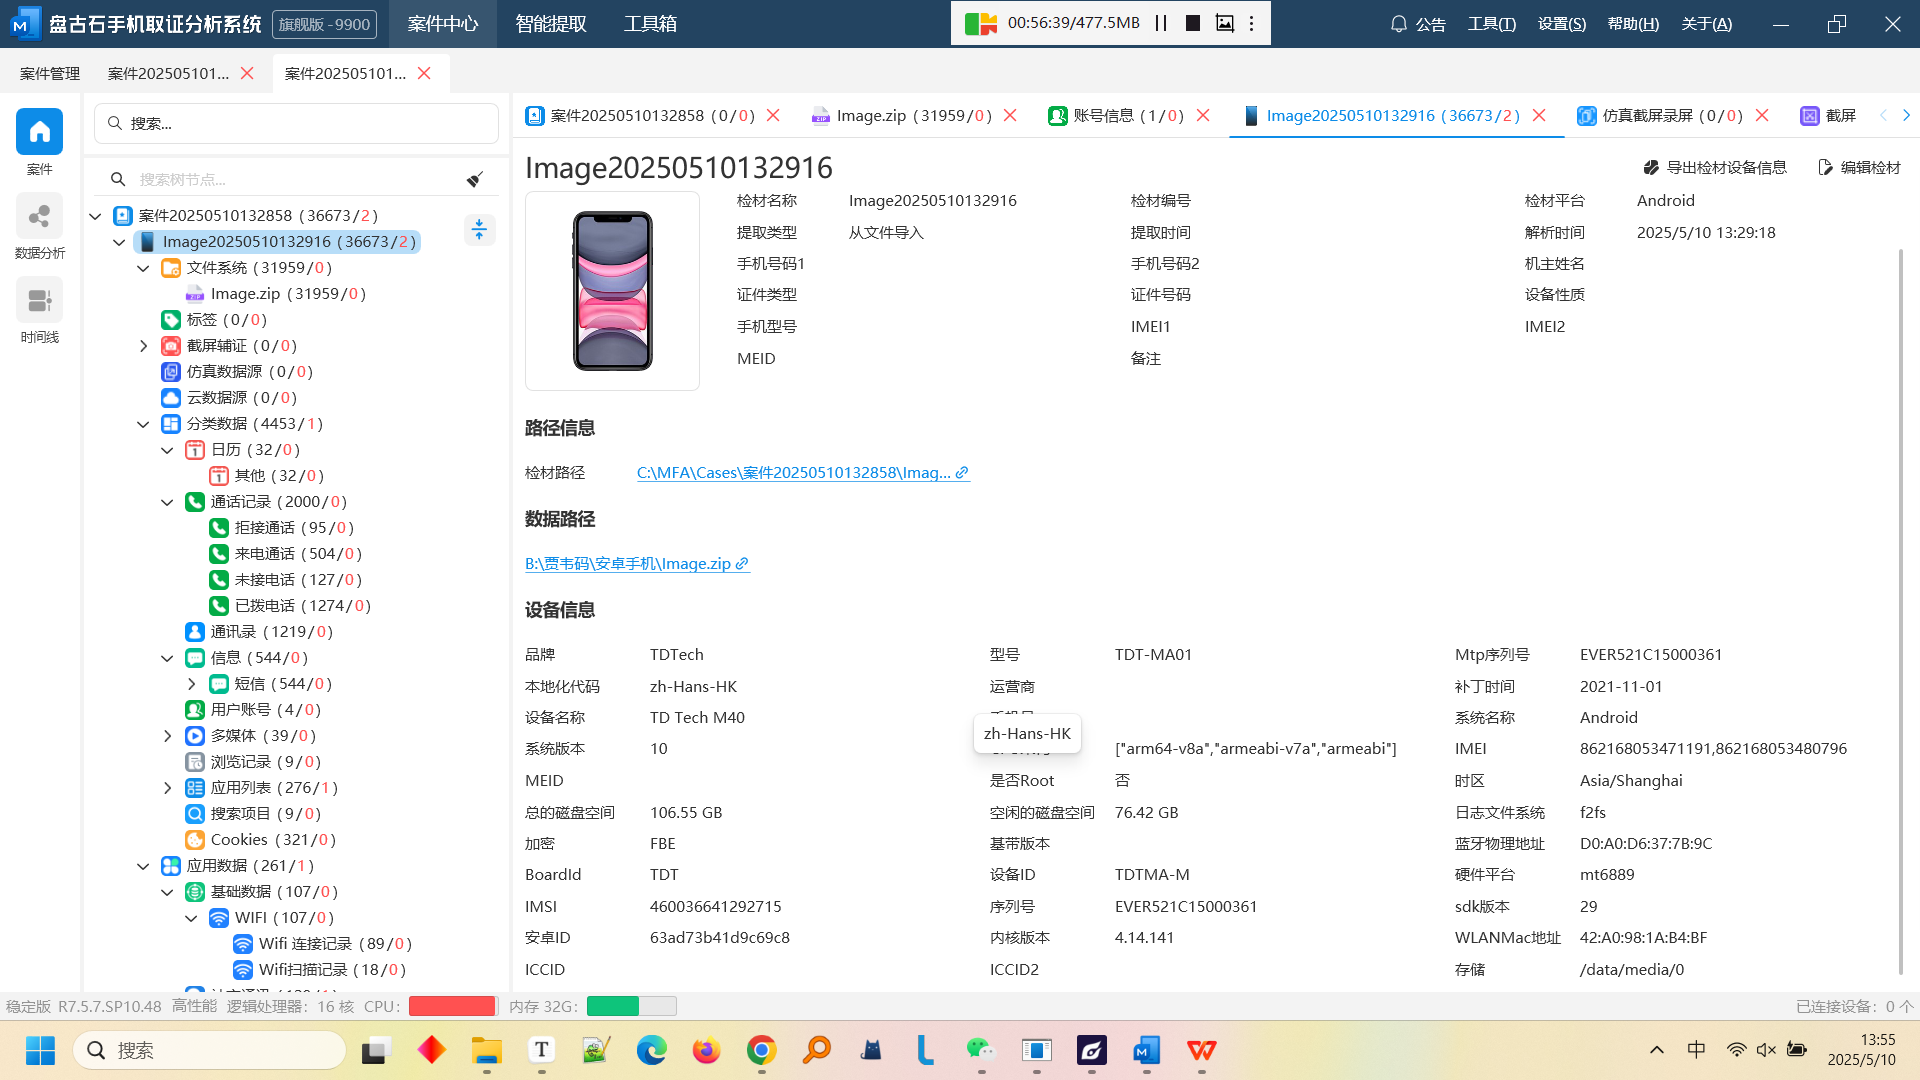
Task: Close the Image20250510132916 tab
Action: tap(1540, 116)
